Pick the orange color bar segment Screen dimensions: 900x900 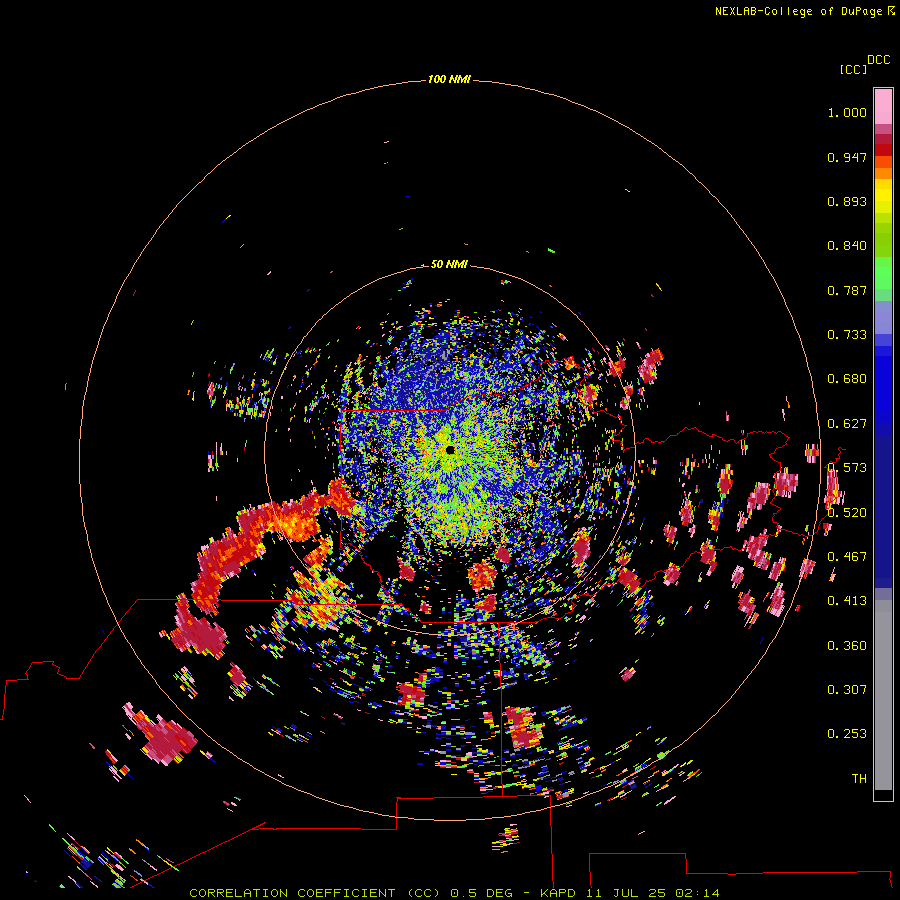(883, 173)
